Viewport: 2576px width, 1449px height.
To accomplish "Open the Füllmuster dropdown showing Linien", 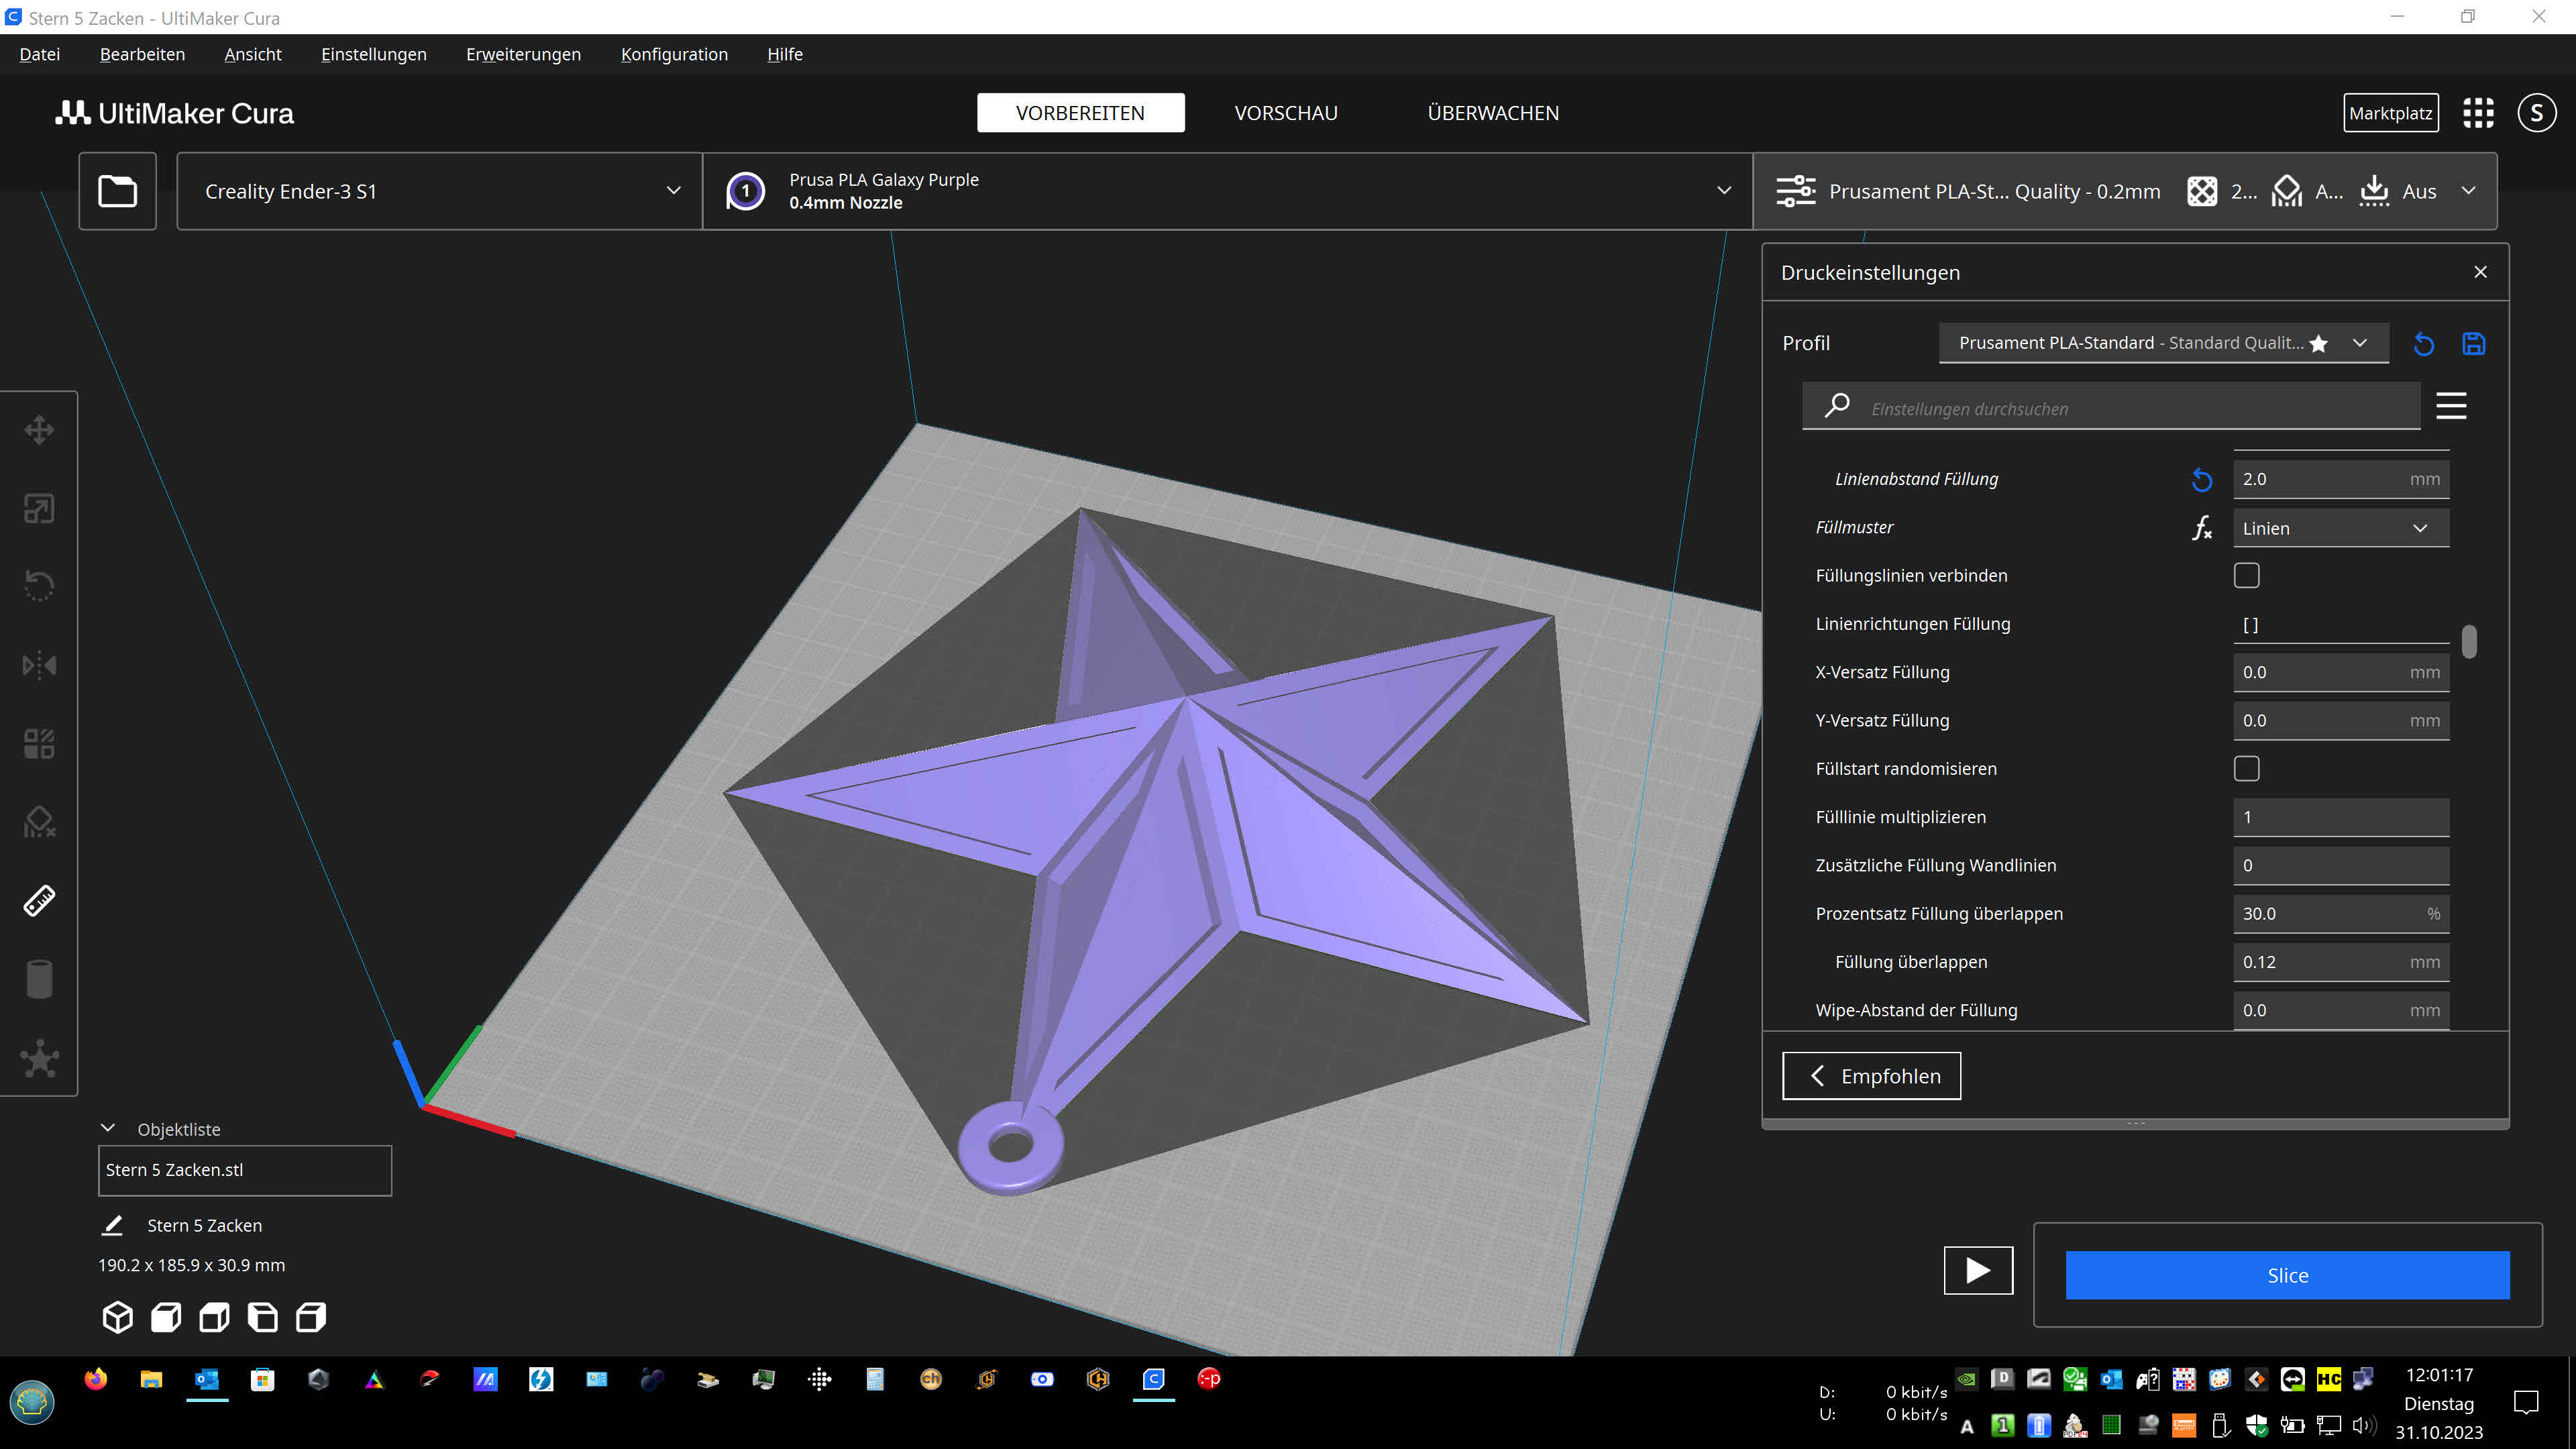I will pos(2340,527).
